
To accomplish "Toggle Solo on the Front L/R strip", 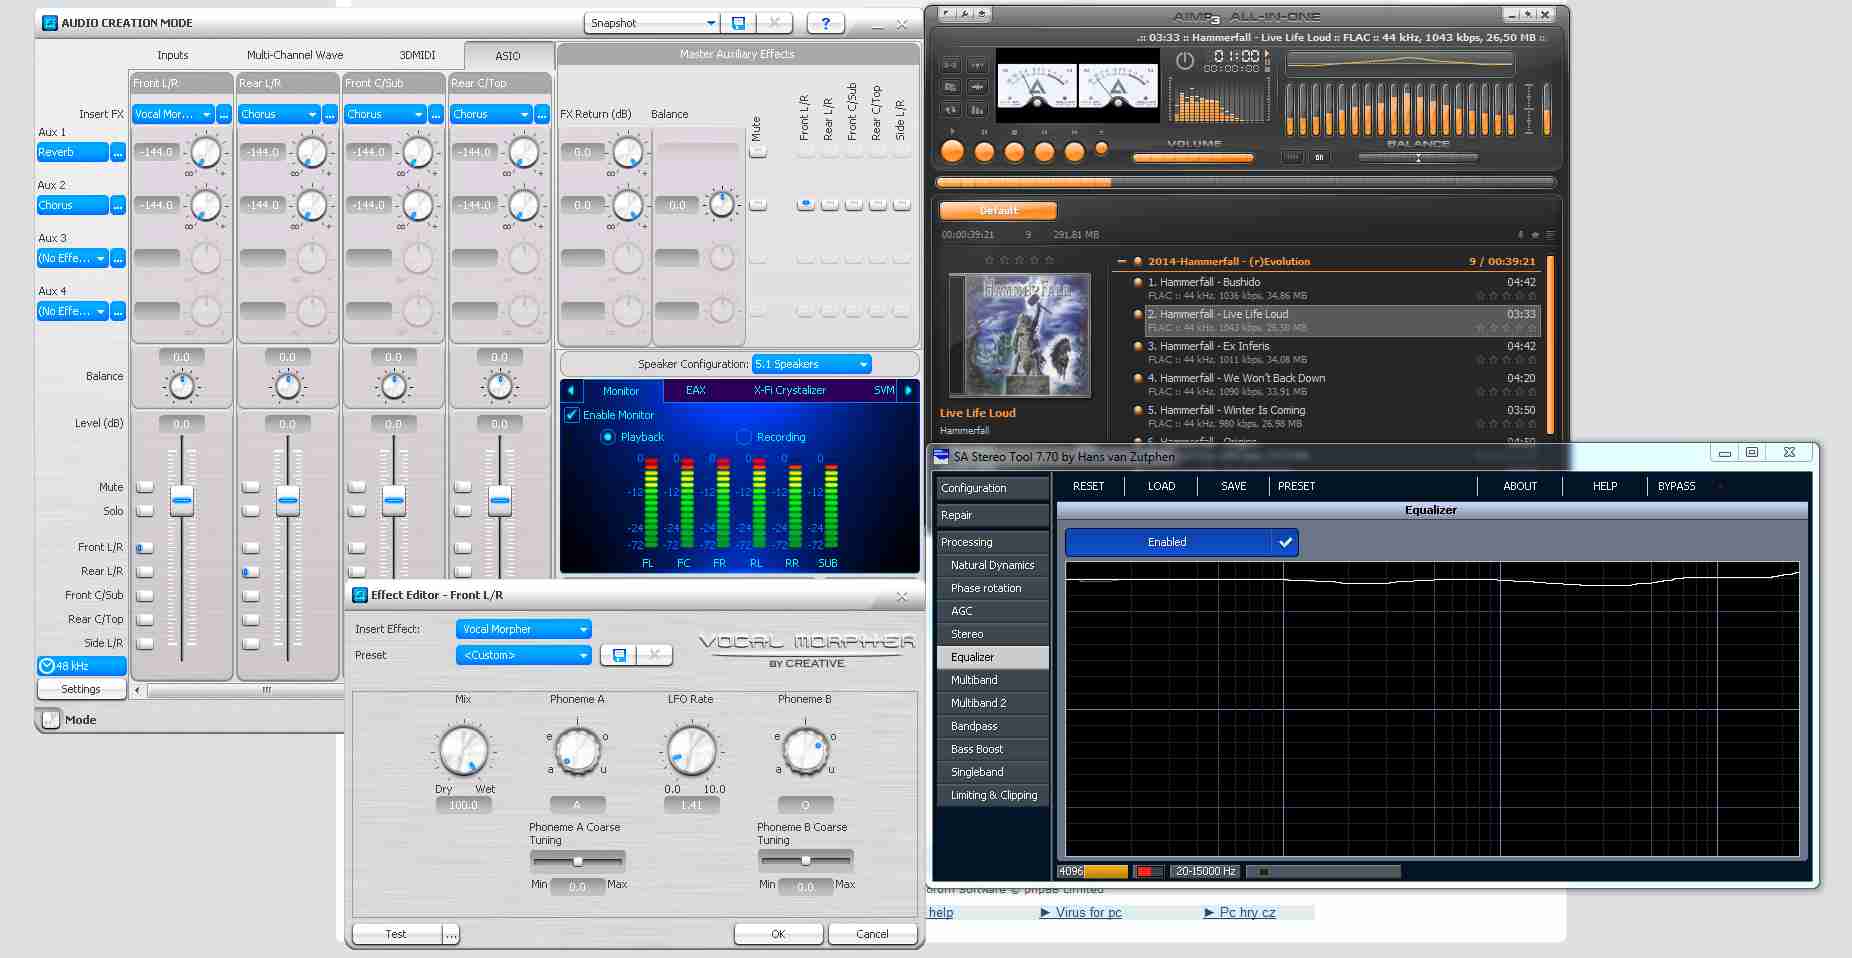I will click(145, 511).
